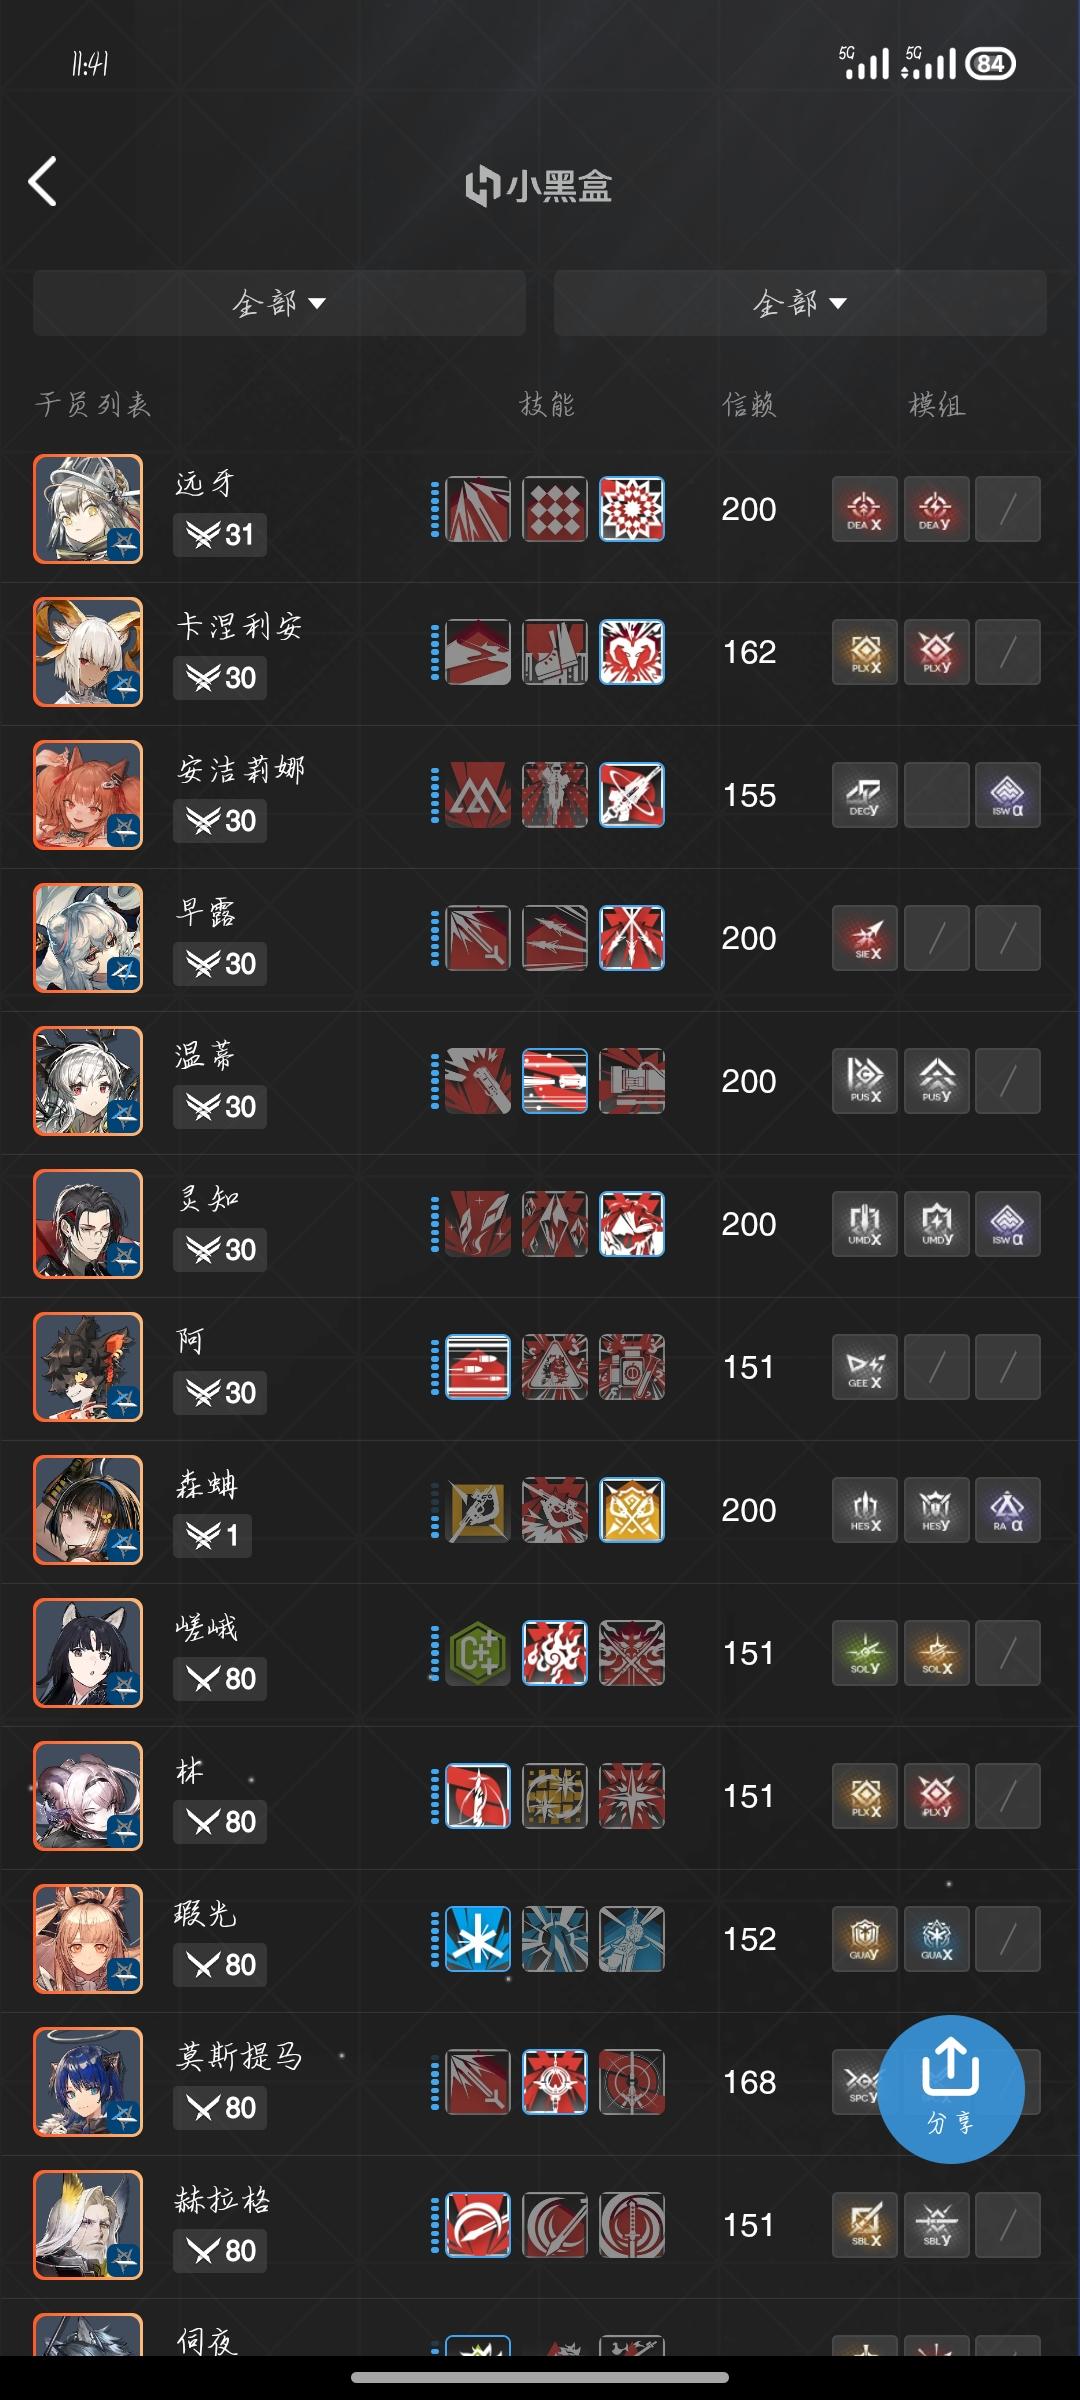Select 温蒂's highlighted second skill icon
1080x2400 pixels.
[x=555, y=1081]
